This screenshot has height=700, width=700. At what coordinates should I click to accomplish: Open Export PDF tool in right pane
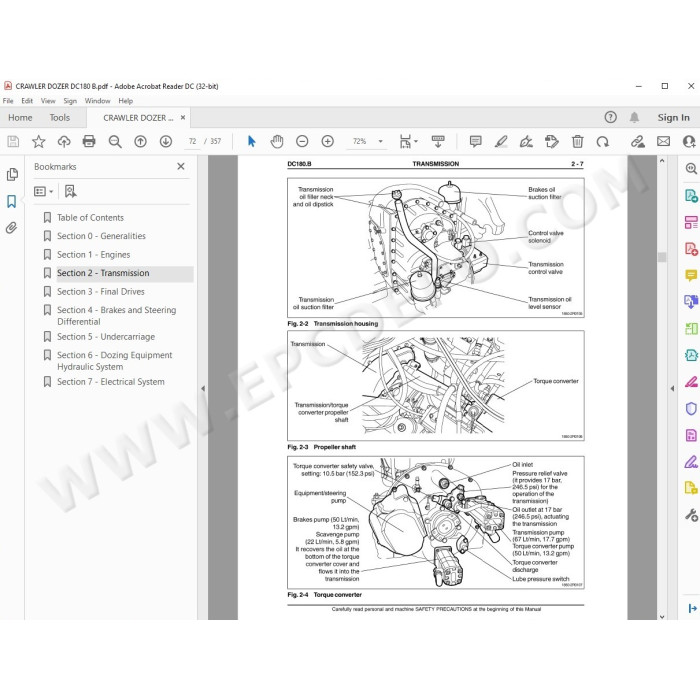coord(691,195)
